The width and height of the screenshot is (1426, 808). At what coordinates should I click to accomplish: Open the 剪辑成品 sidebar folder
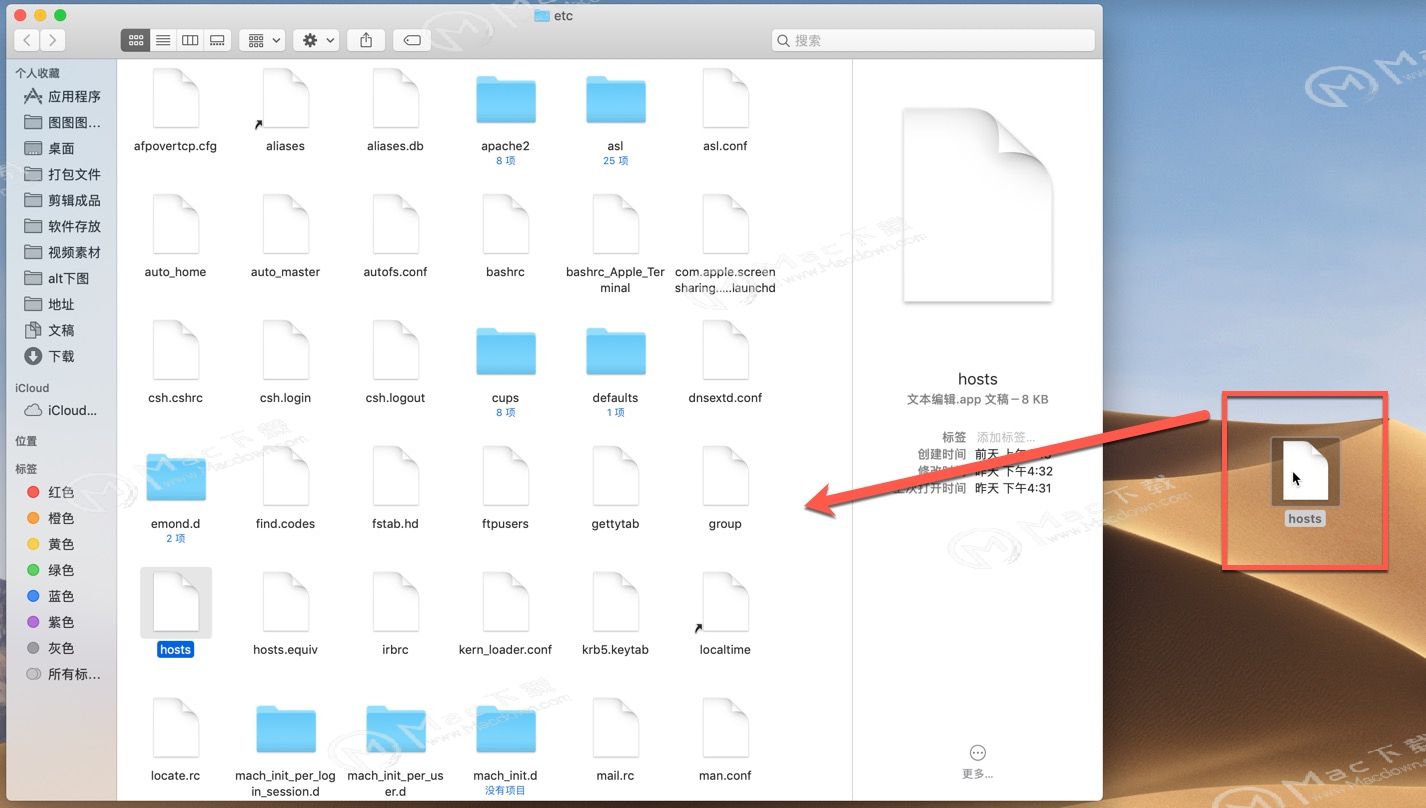[62, 200]
